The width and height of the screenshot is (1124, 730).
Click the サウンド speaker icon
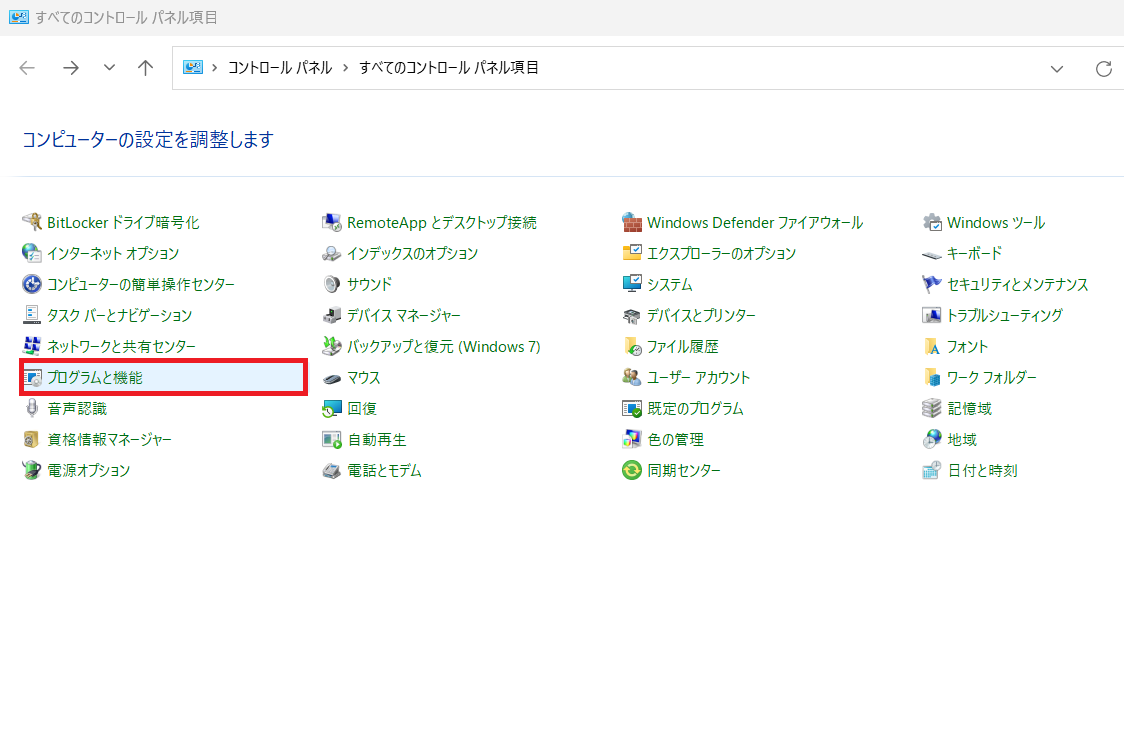click(331, 284)
